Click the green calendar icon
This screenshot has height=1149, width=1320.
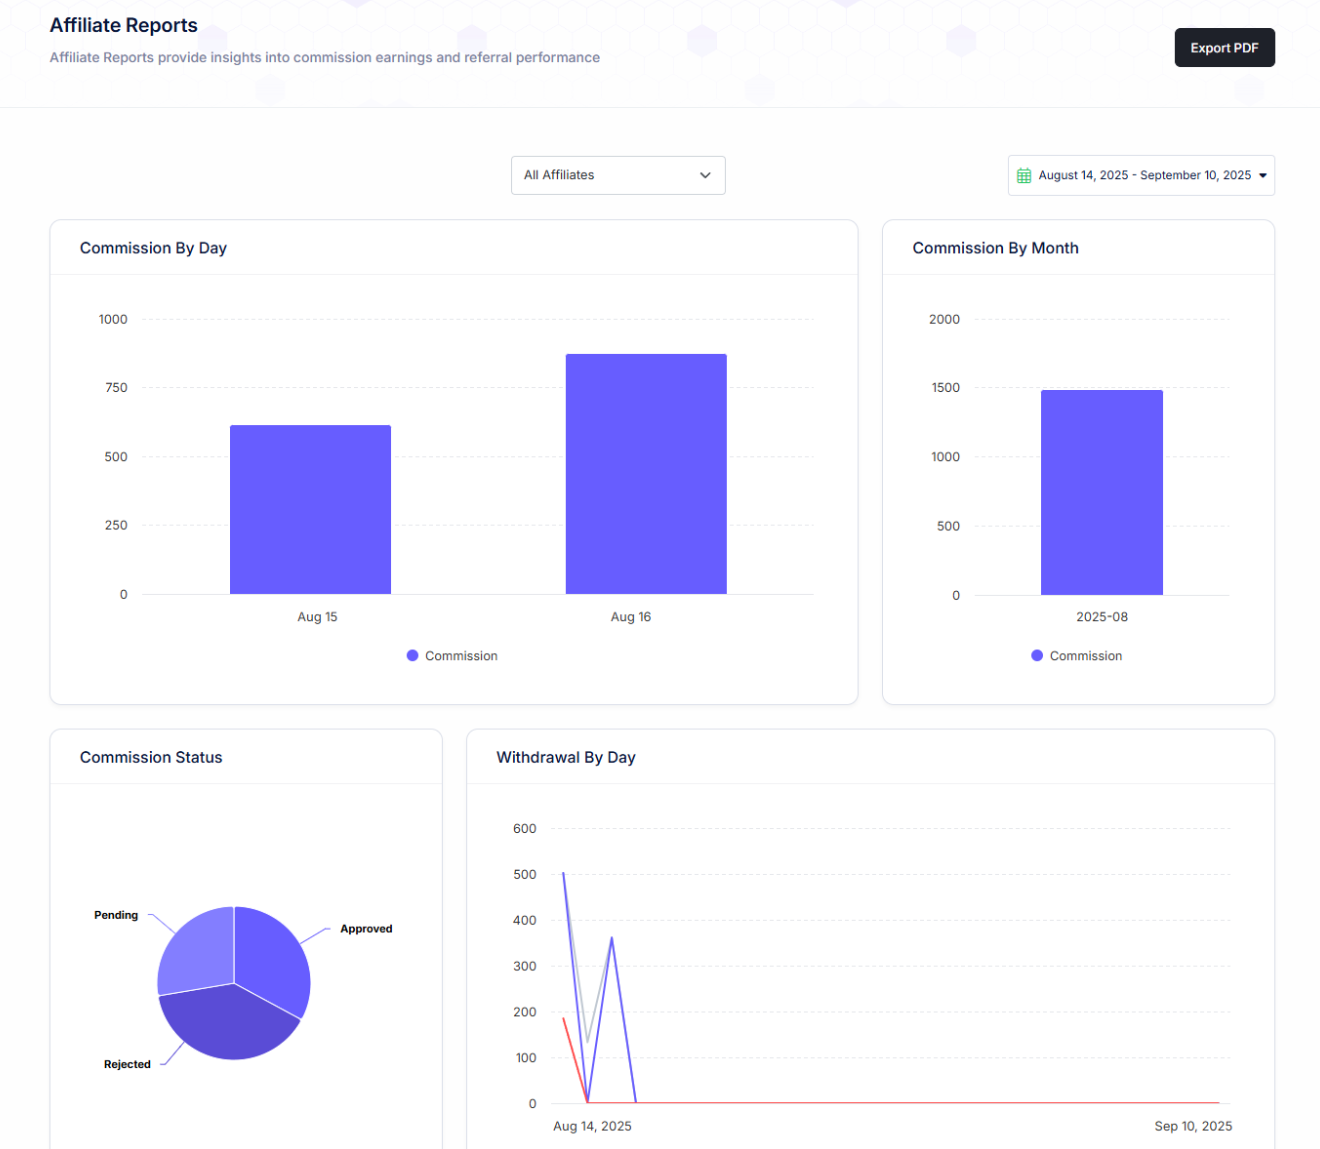point(1024,176)
